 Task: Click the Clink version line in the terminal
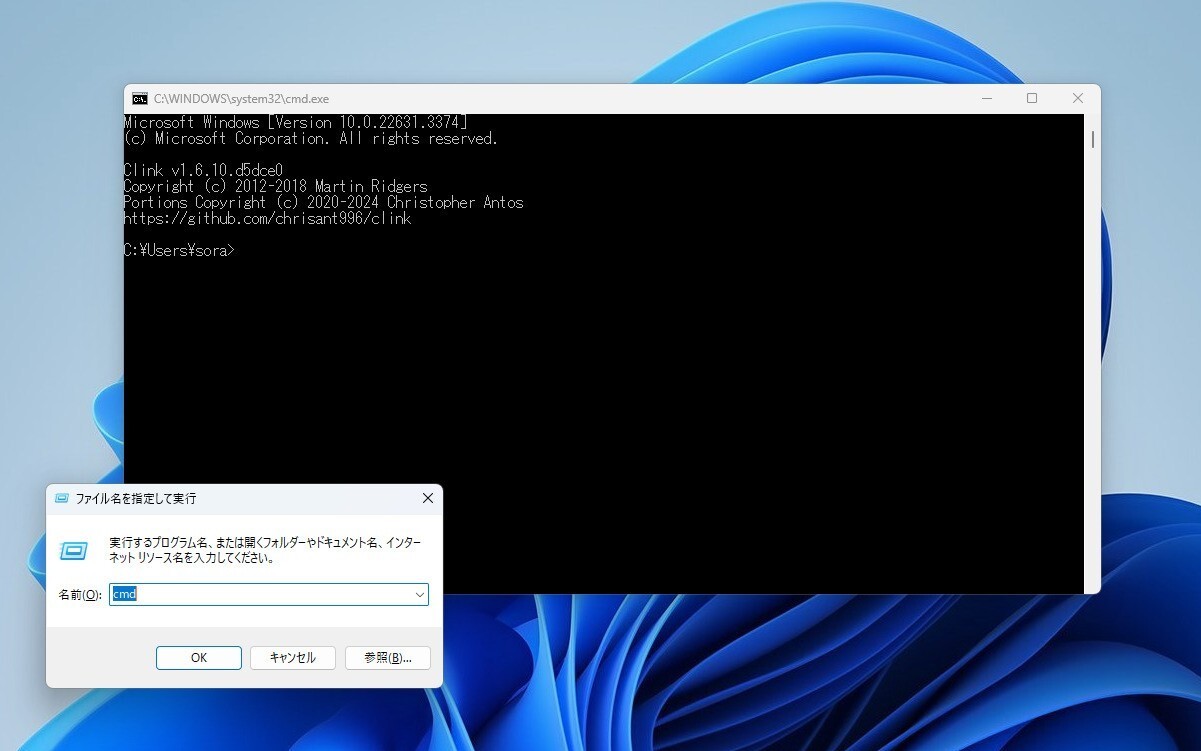click(x=203, y=170)
